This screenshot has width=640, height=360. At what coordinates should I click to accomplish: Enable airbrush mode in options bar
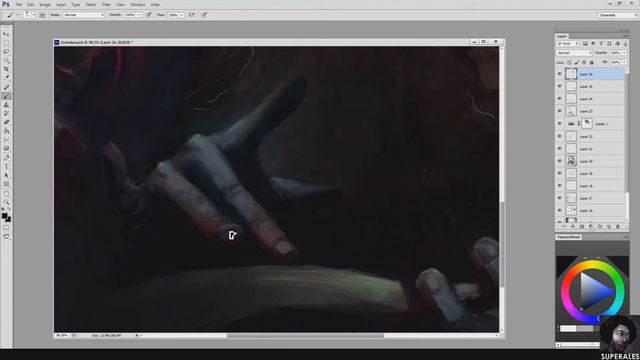(191, 15)
